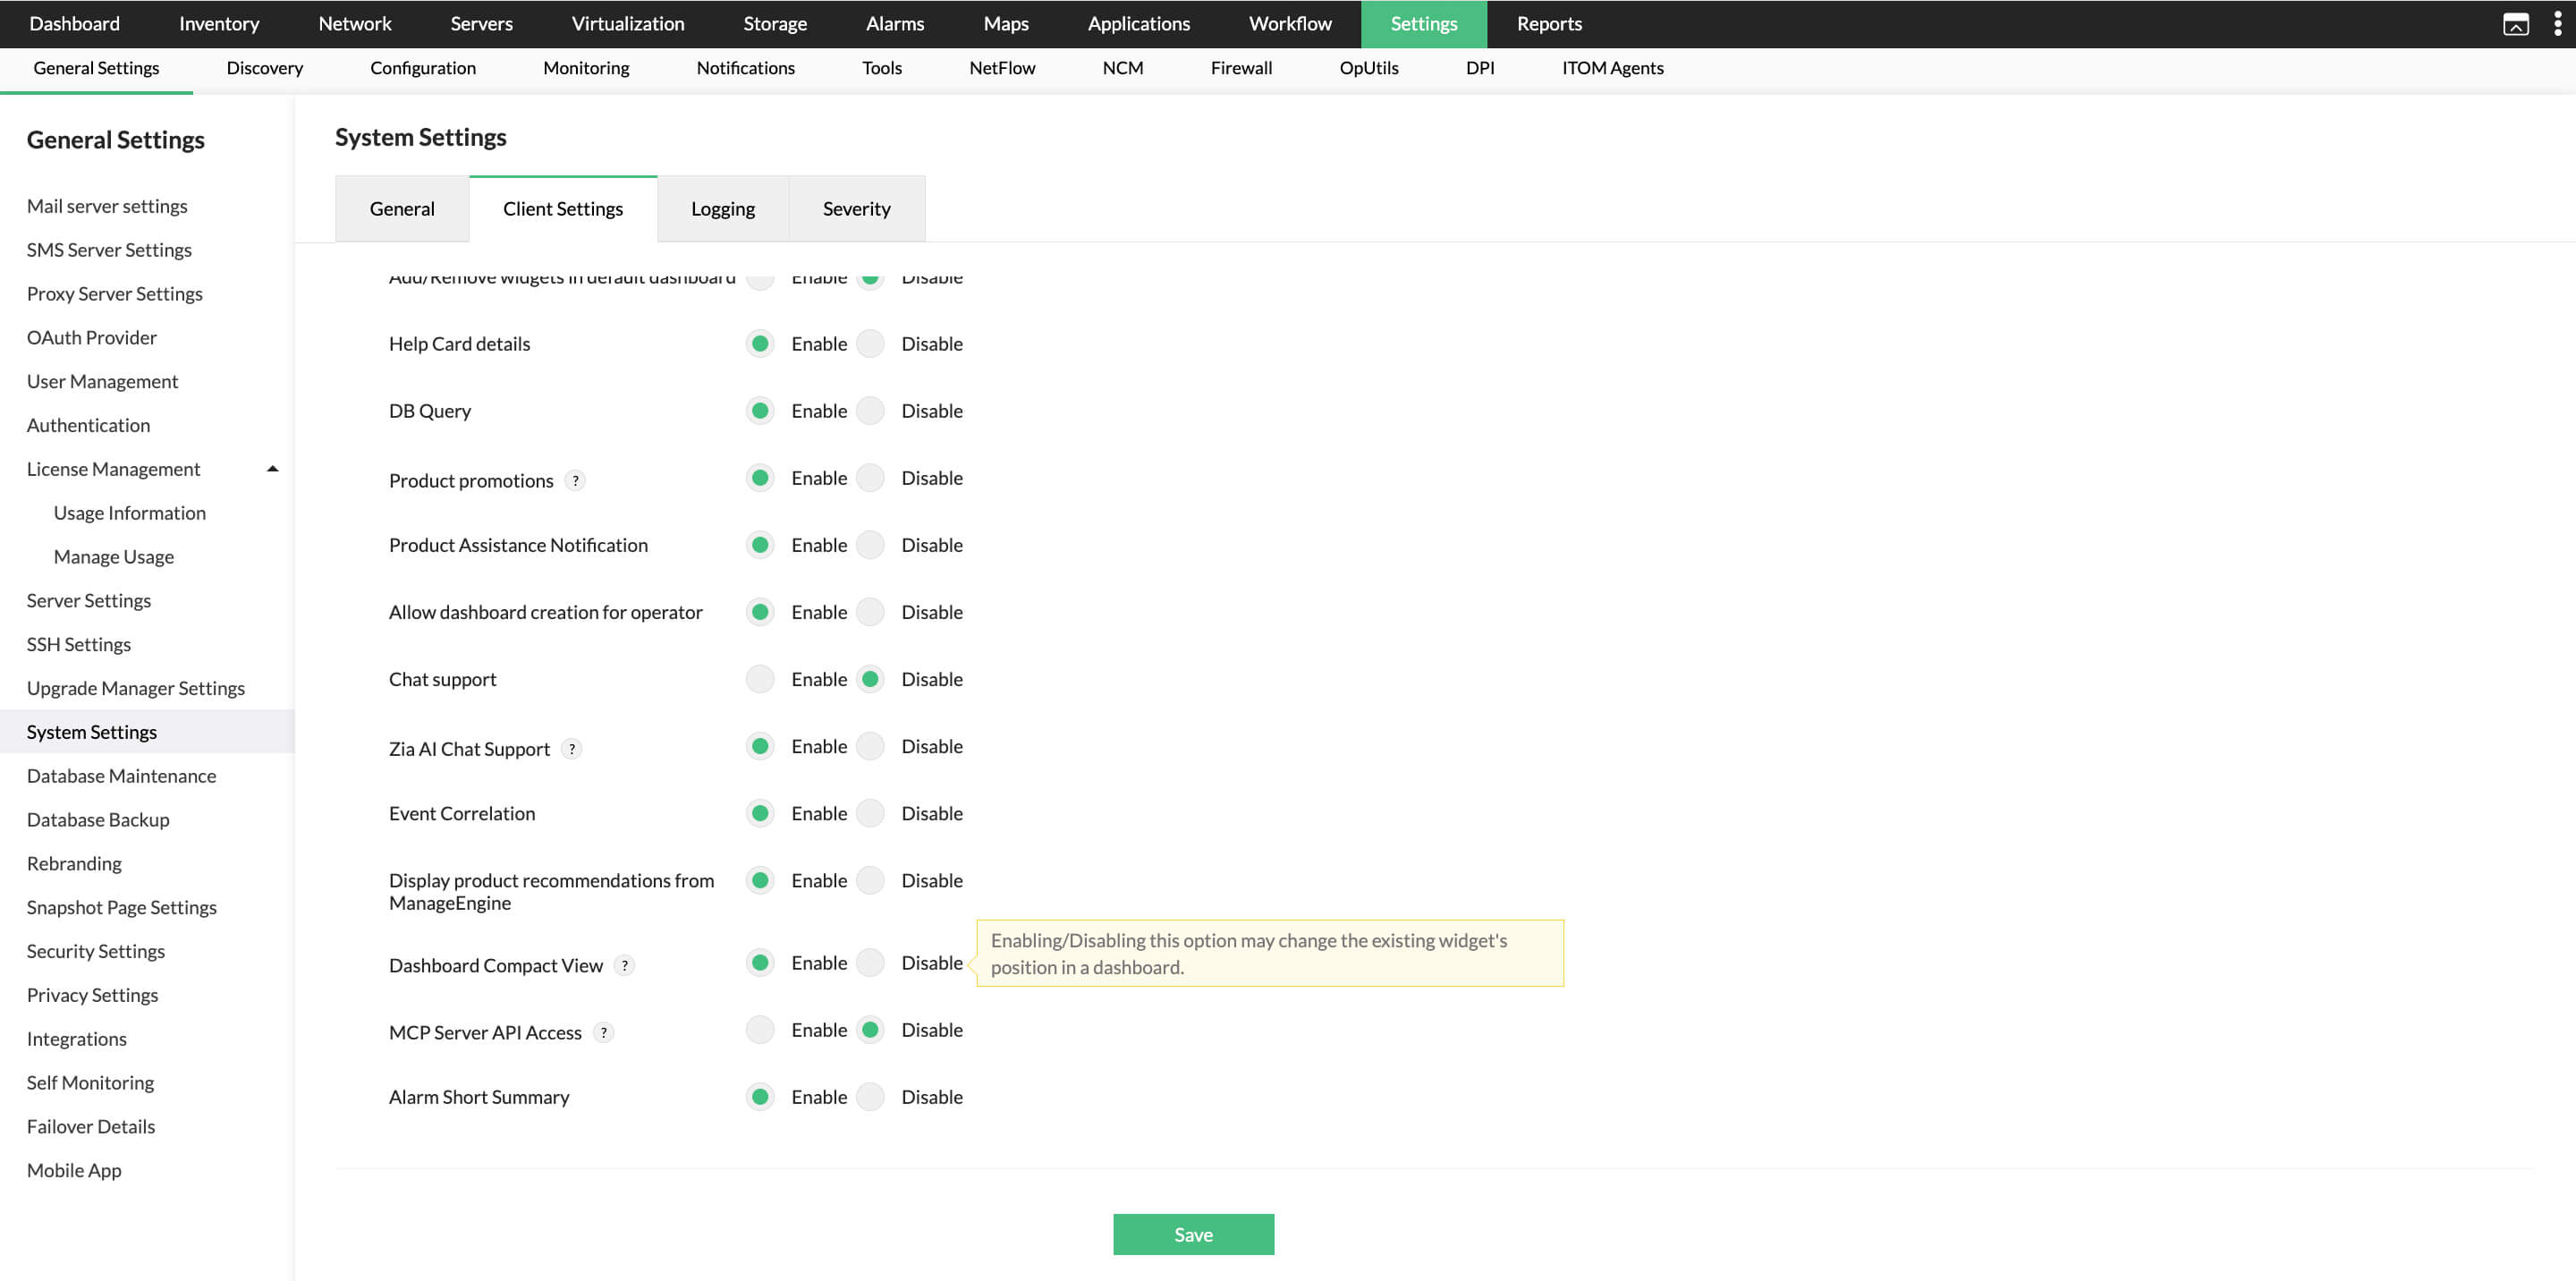2576x1281 pixels.
Task: Open Privacy Settings
Action: point(92,995)
